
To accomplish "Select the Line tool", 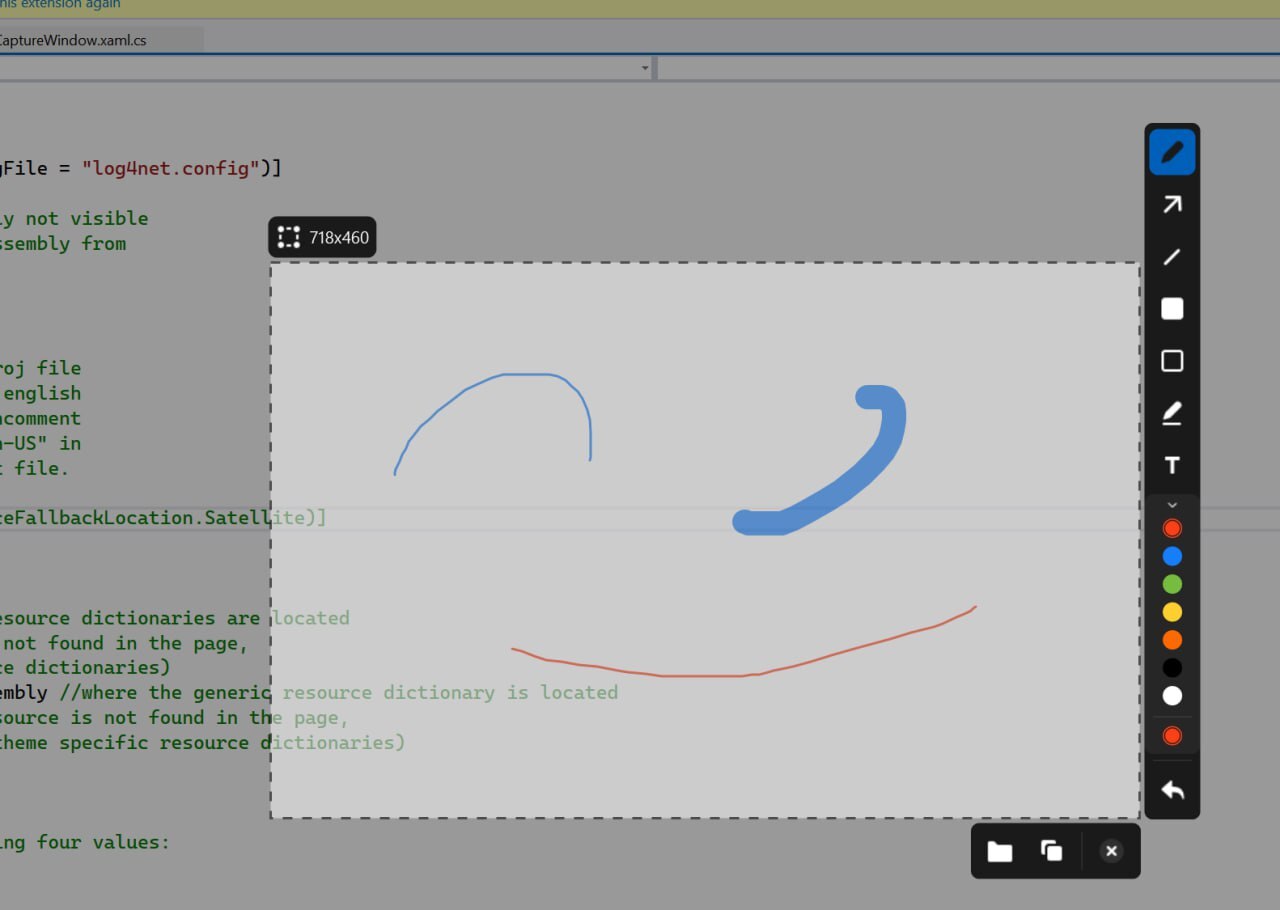I will [x=1172, y=257].
